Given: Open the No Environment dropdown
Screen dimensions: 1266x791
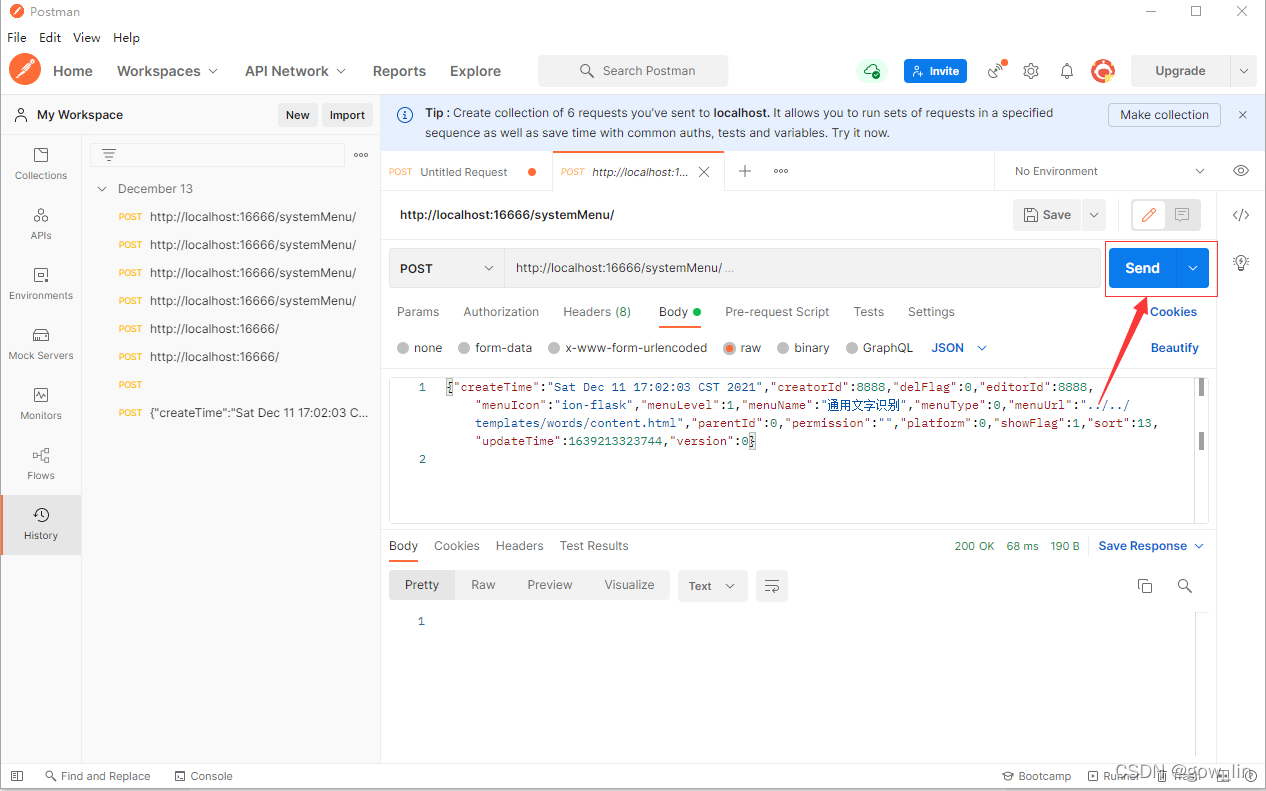Looking at the screenshot, I should 1109,171.
